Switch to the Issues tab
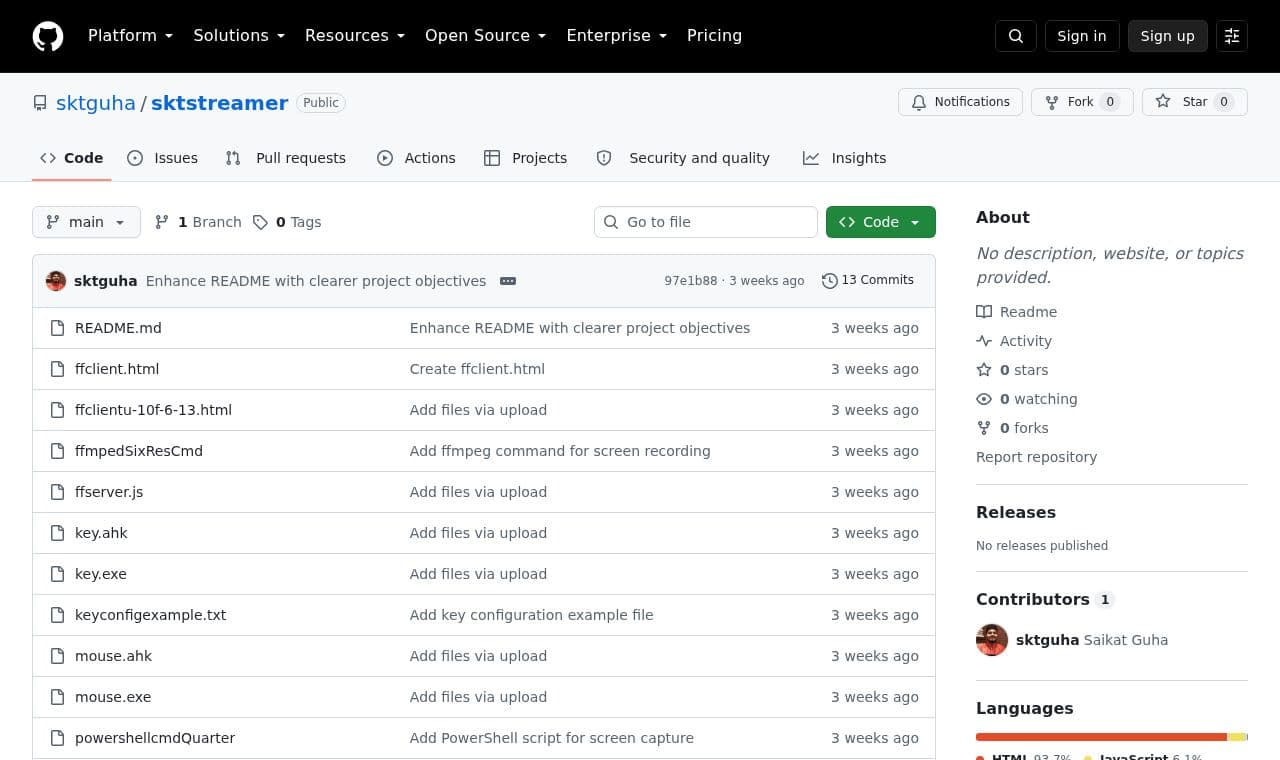 click(162, 158)
